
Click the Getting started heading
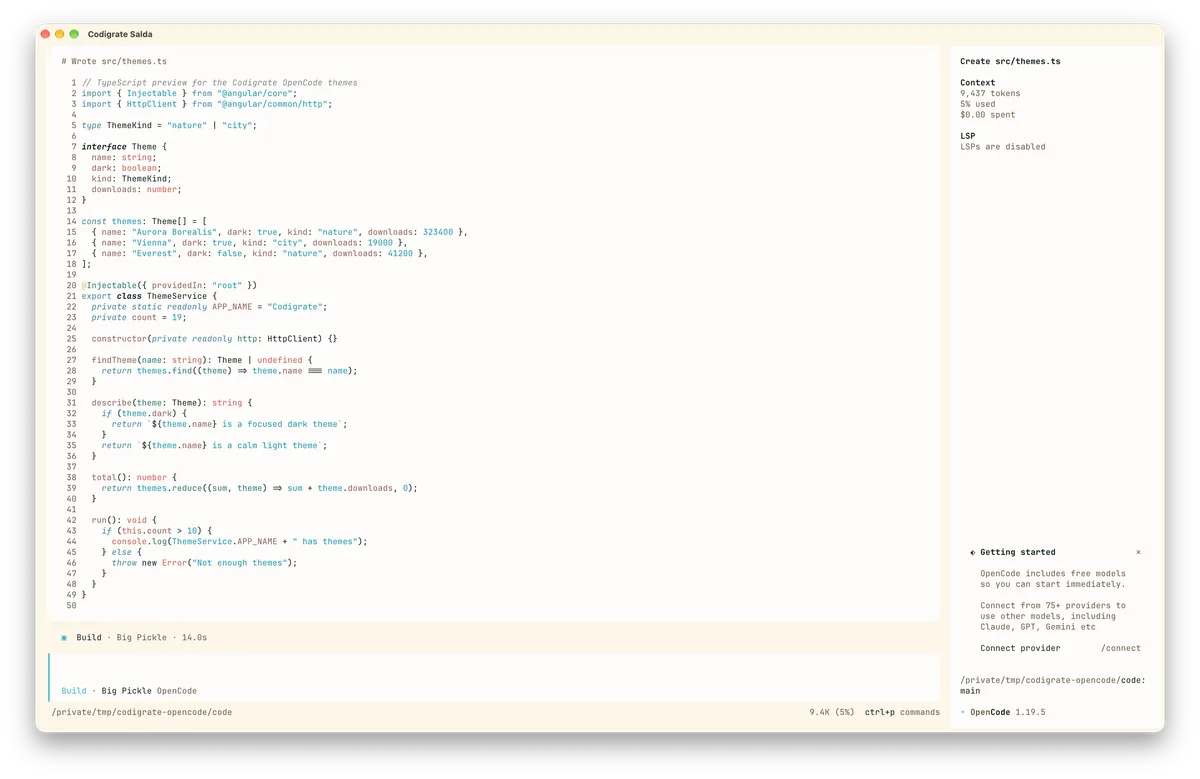coord(1017,552)
